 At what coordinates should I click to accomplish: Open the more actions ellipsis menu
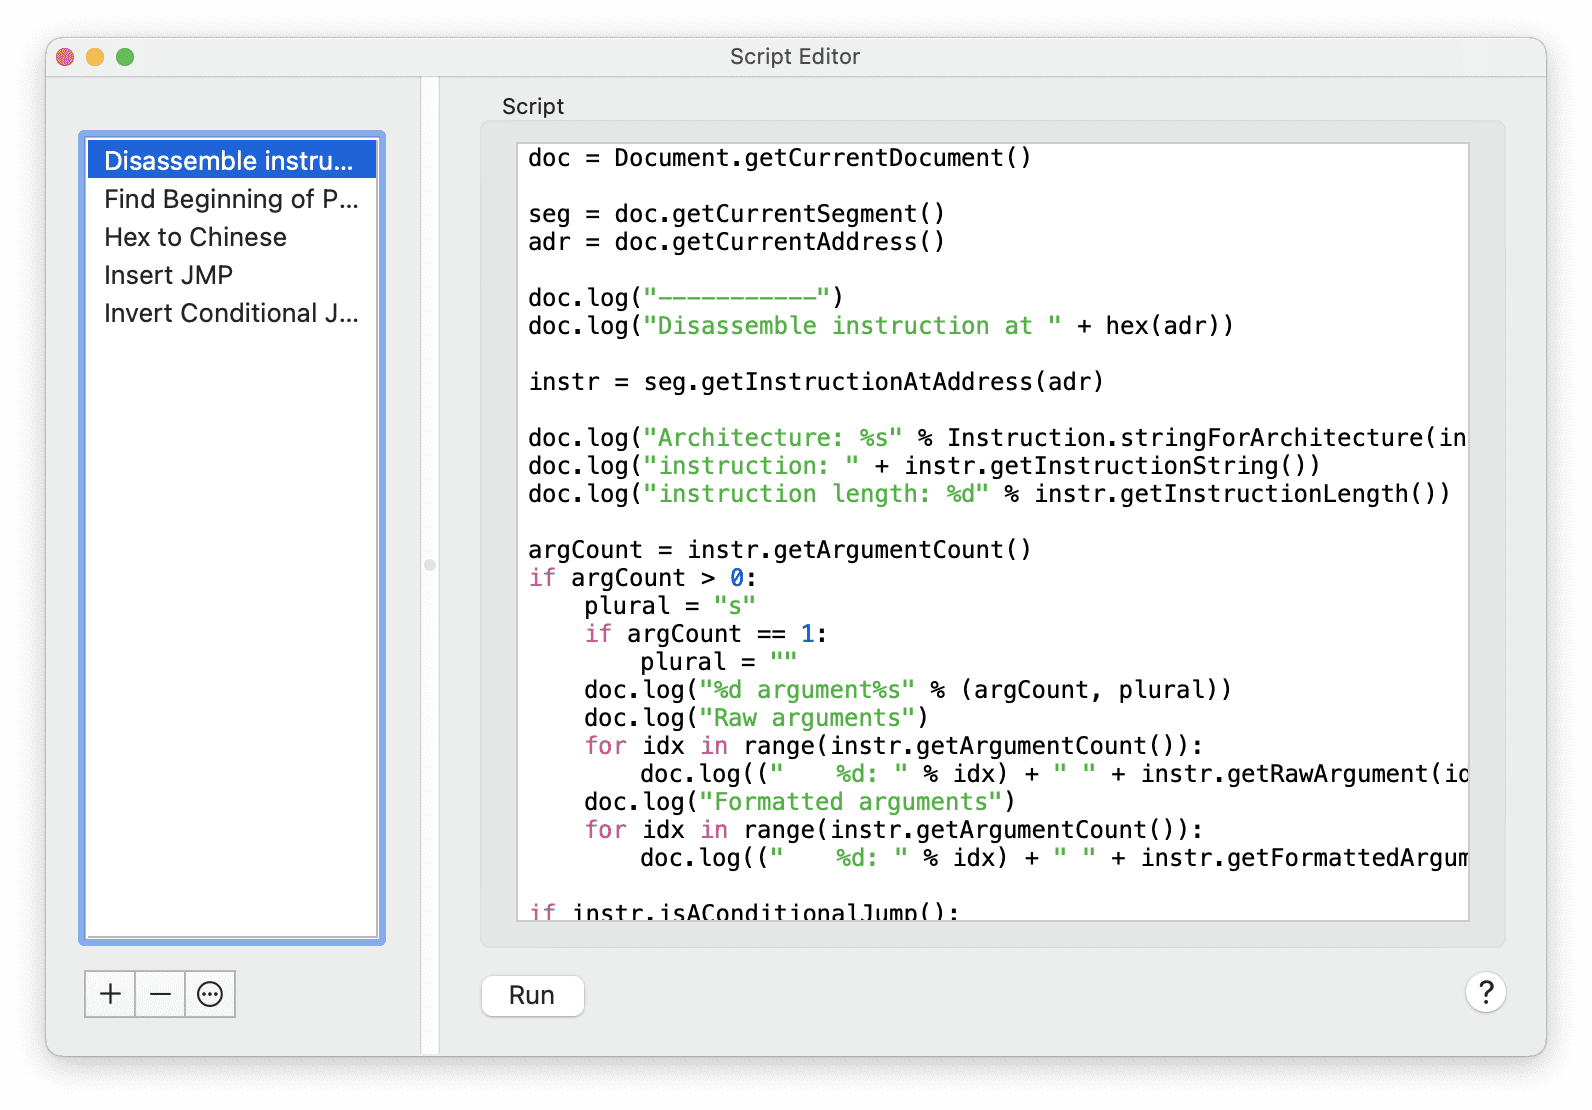pyautogui.click(x=210, y=994)
